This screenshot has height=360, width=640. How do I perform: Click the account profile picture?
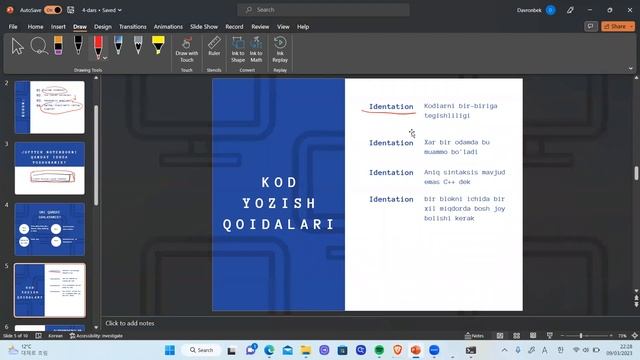pos(551,10)
